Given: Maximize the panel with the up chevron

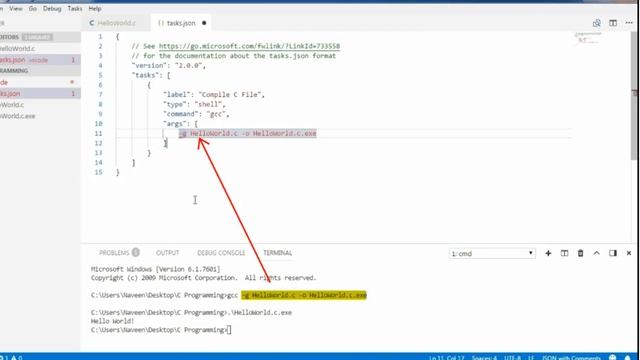Looking at the screenshot, I should pyautogui.click(x=596, y=253).
